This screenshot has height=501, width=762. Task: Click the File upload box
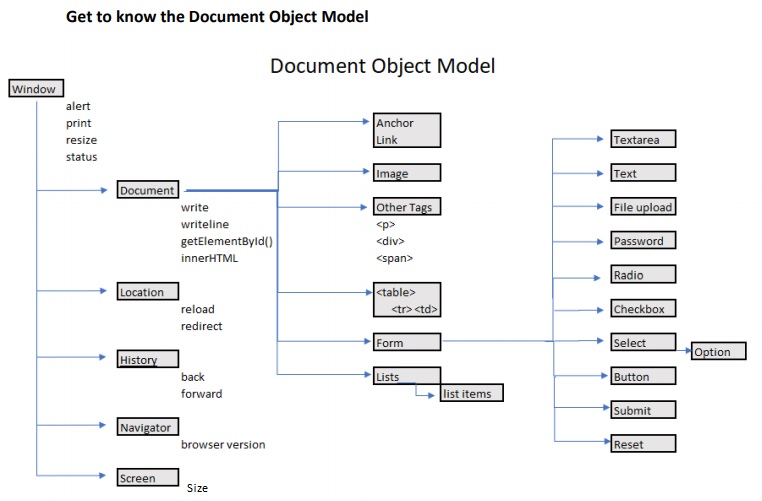tap(643, 207)
